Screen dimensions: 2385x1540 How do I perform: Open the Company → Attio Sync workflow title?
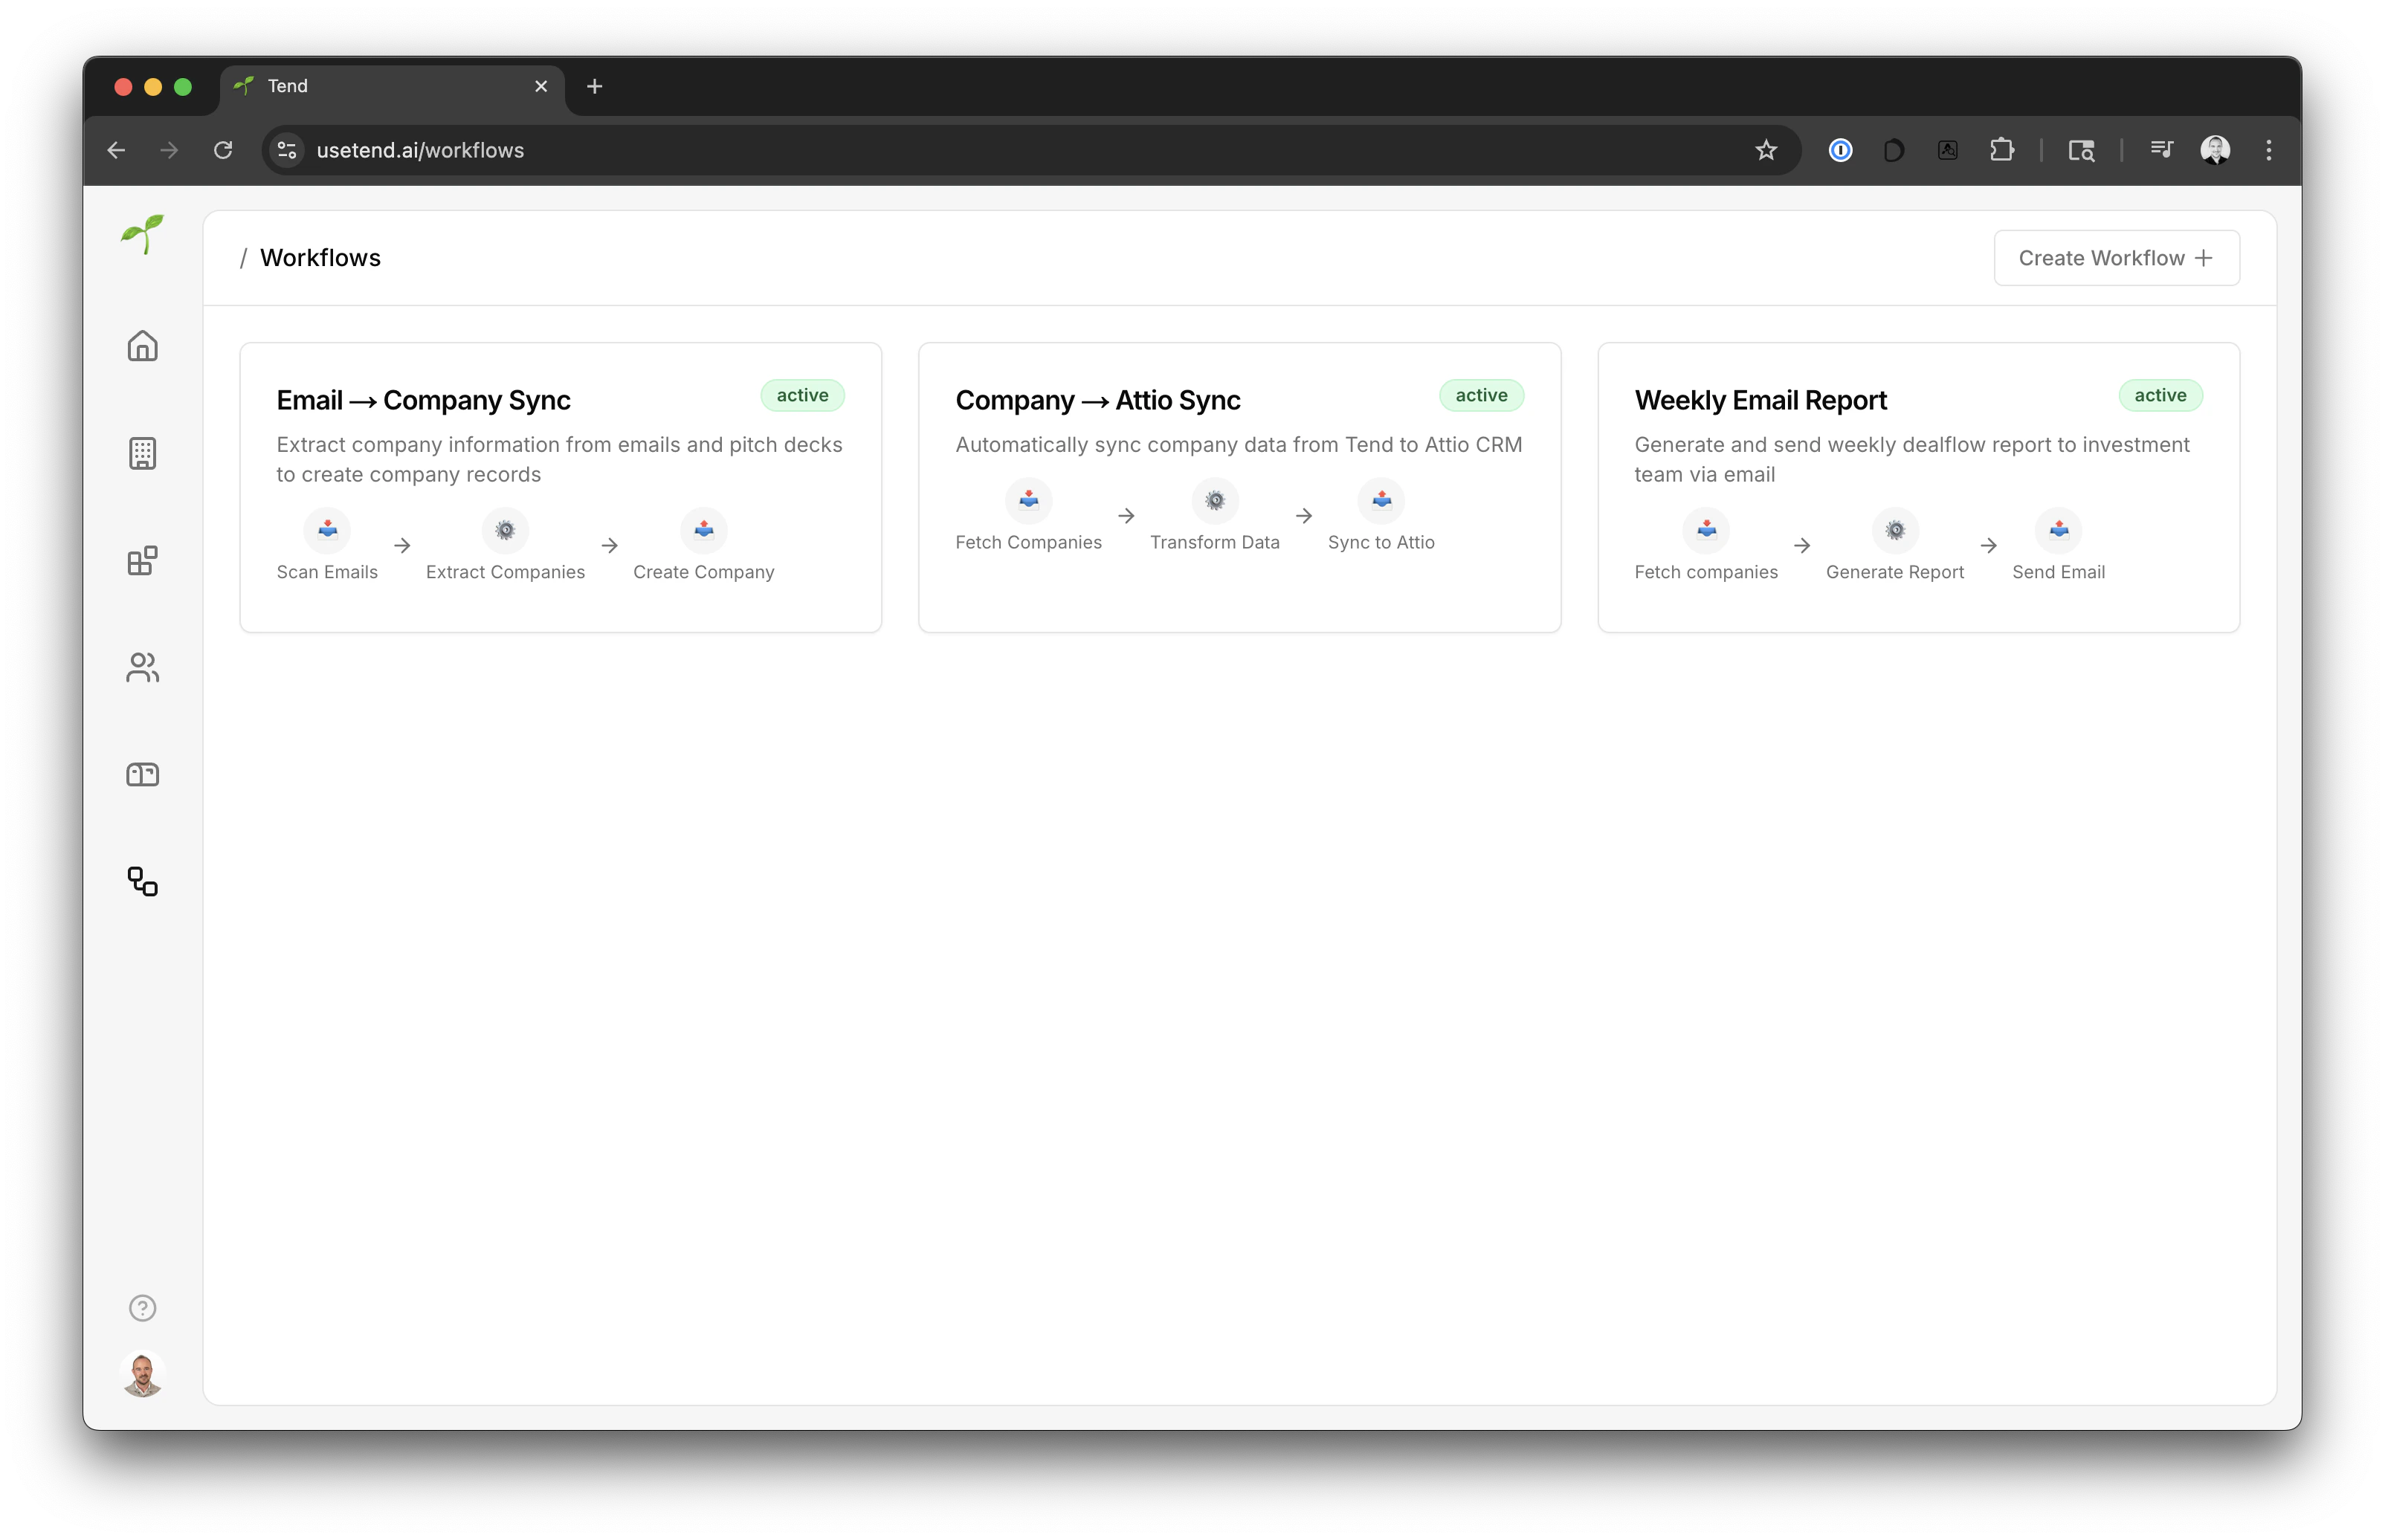[x=1097, y=400]
